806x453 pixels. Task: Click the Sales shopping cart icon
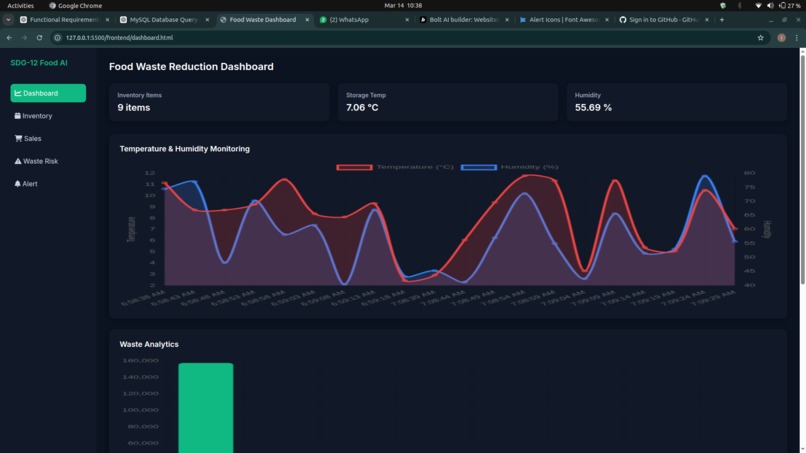[x=19, y=138]
